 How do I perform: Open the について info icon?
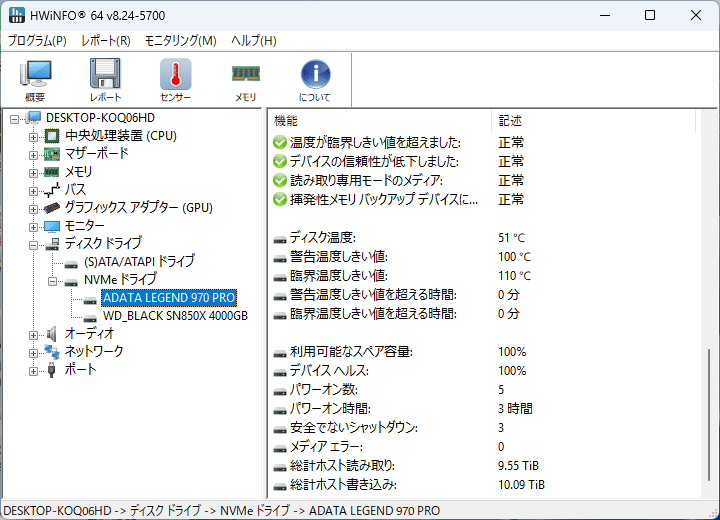(x=315, y=80)
